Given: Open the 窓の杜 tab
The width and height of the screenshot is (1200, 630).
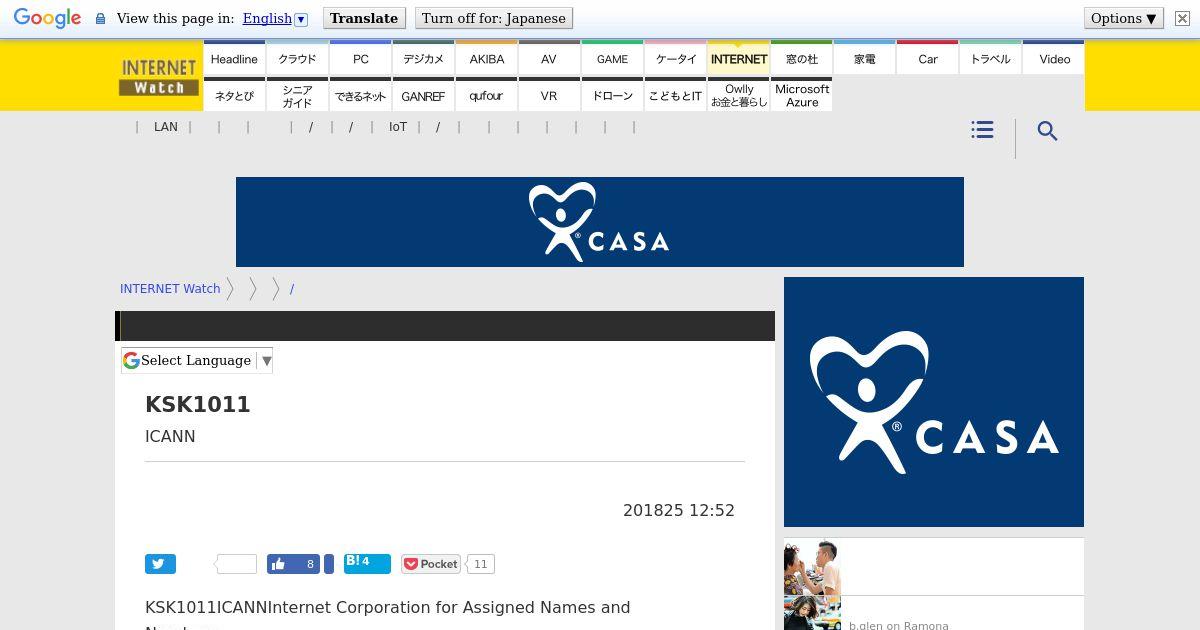Looking at the screenshot, I should pos(801,58).
